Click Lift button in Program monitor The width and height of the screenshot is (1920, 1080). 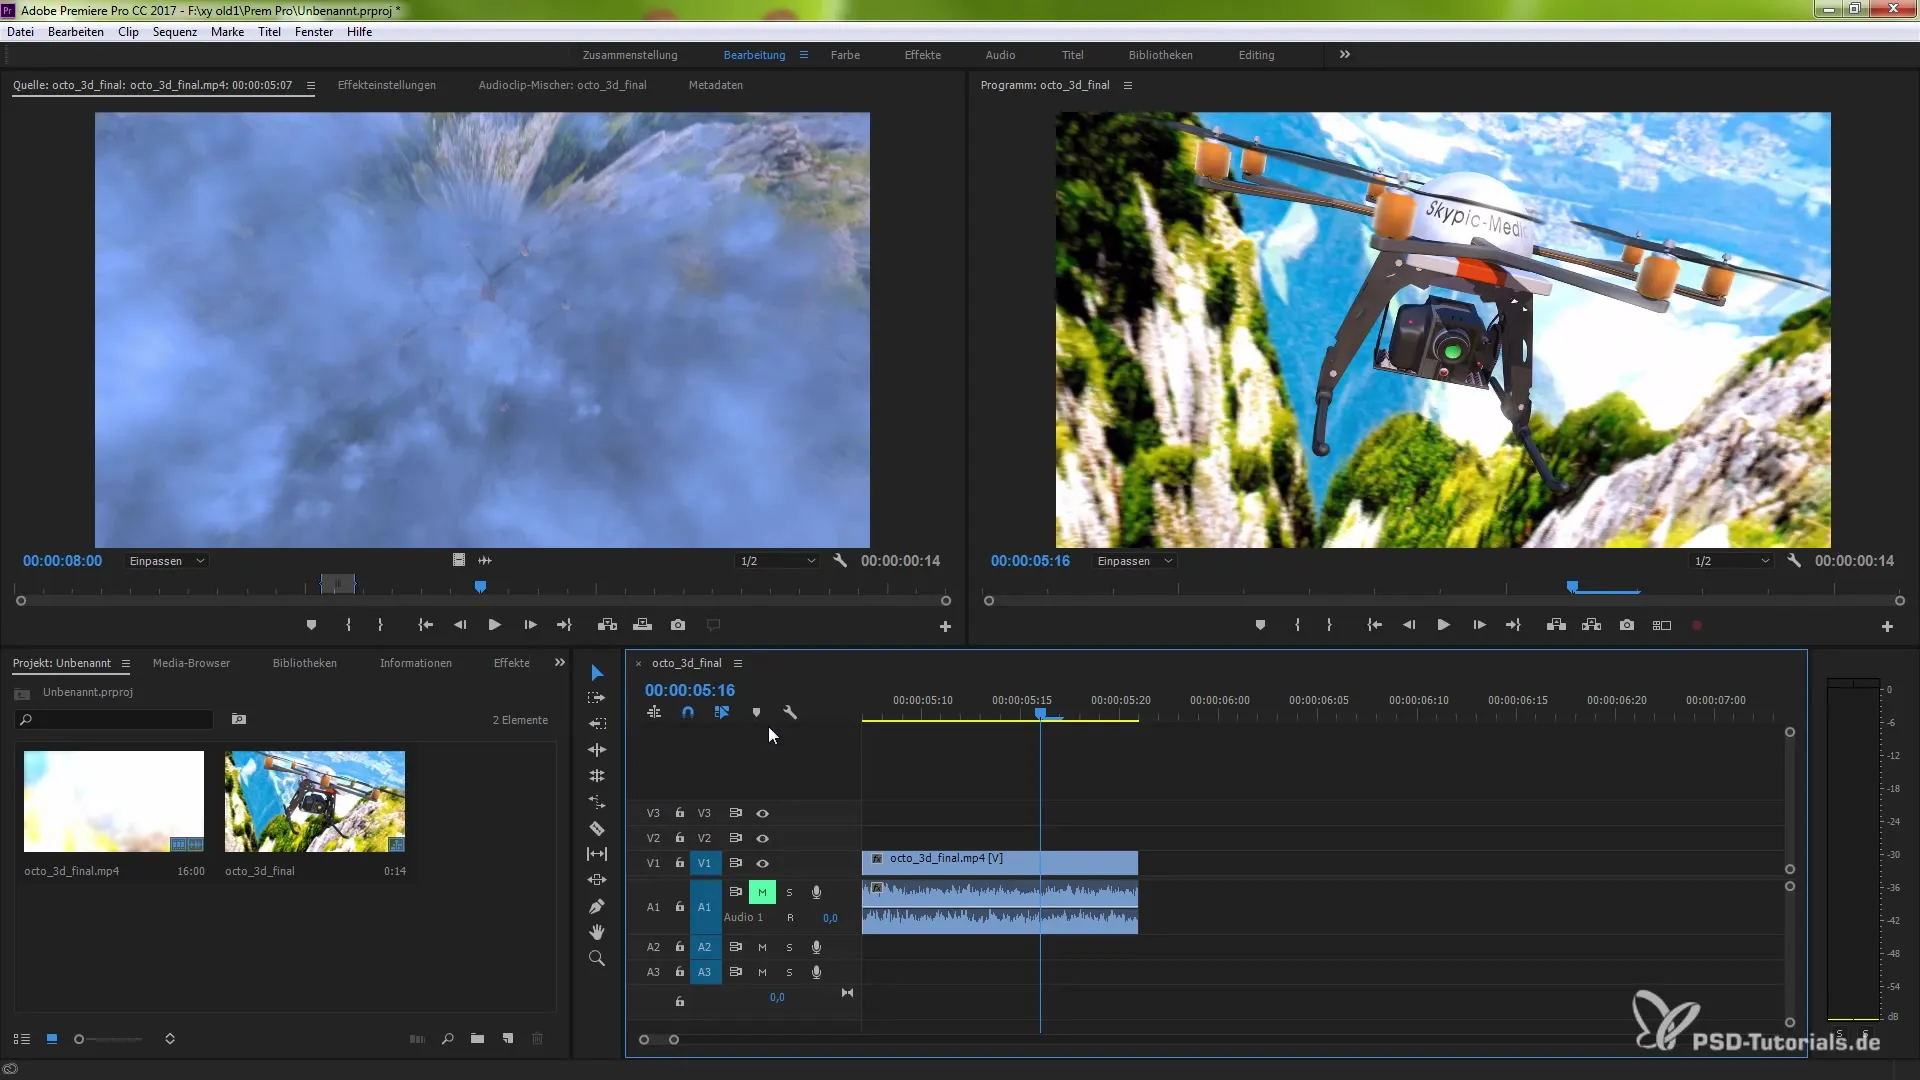point(1556,625)
